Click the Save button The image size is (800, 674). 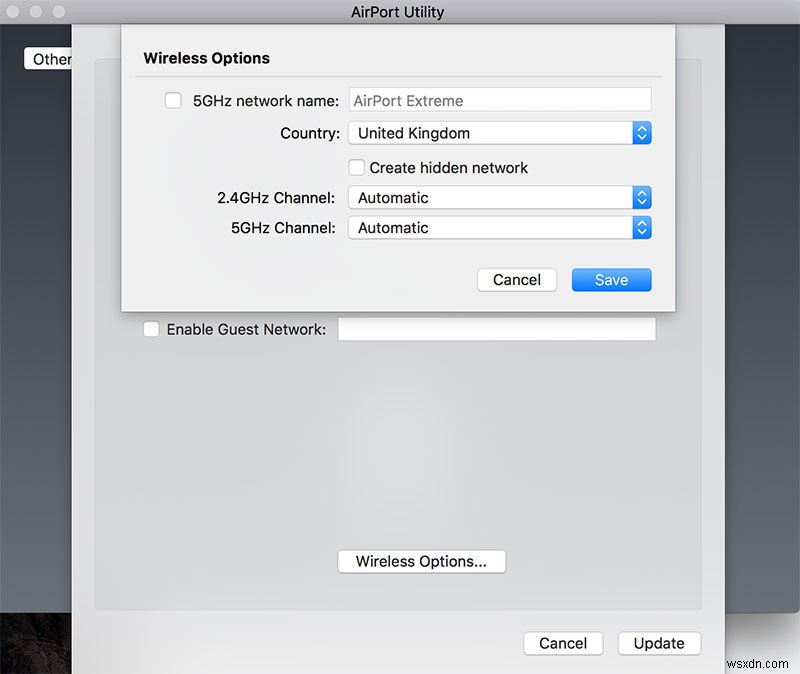point(611,280)
